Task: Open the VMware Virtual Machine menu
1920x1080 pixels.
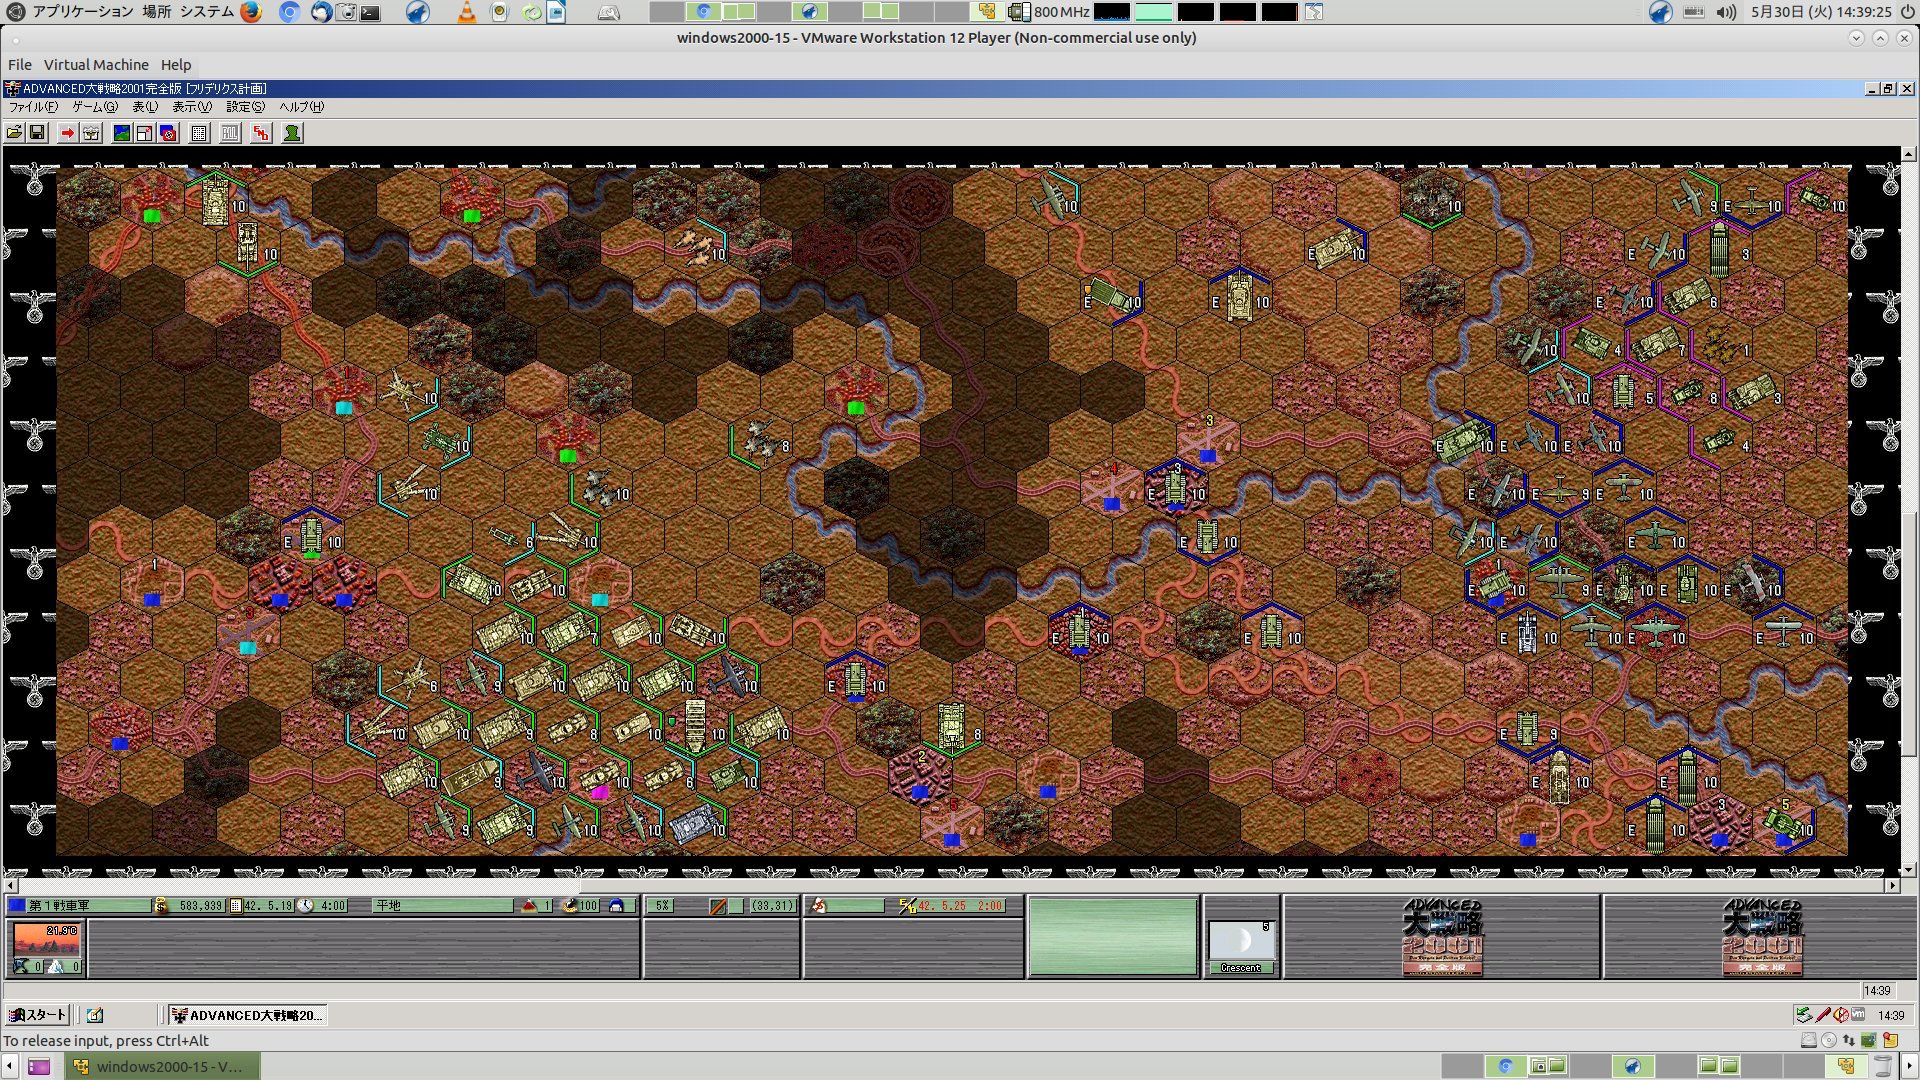Action: tap(96, 65)
